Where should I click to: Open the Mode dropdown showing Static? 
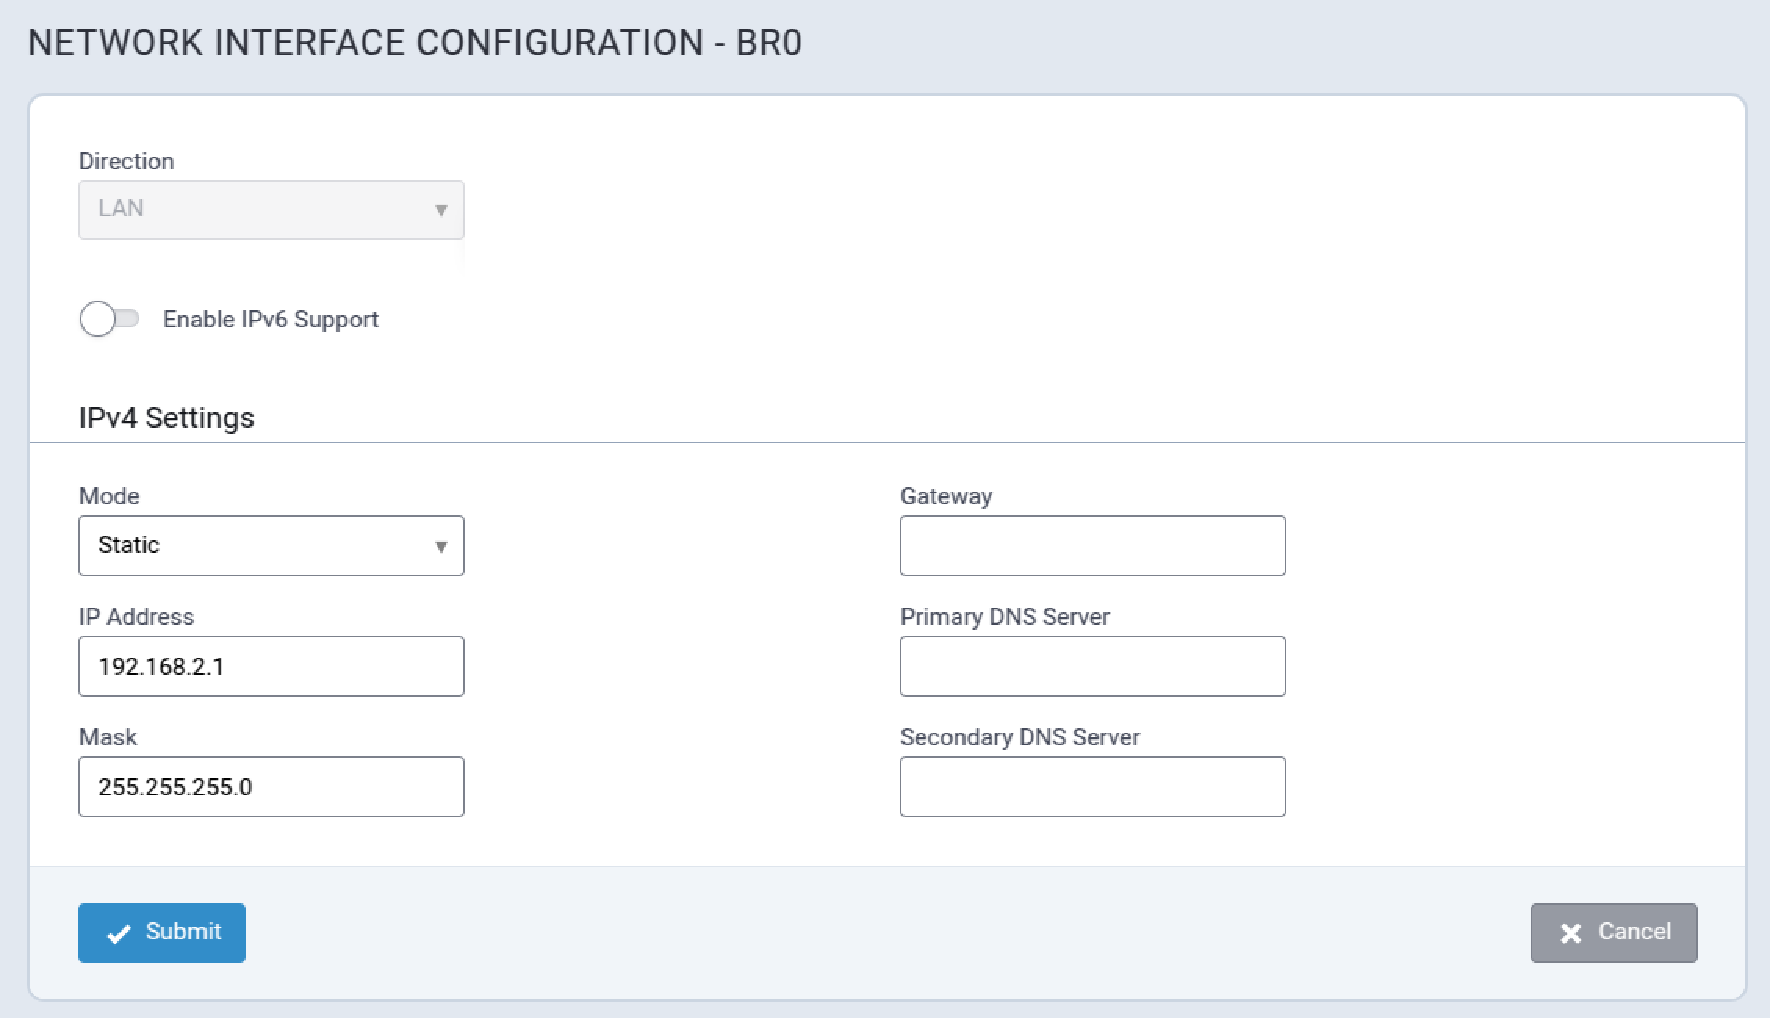click(x=260, y=546)
